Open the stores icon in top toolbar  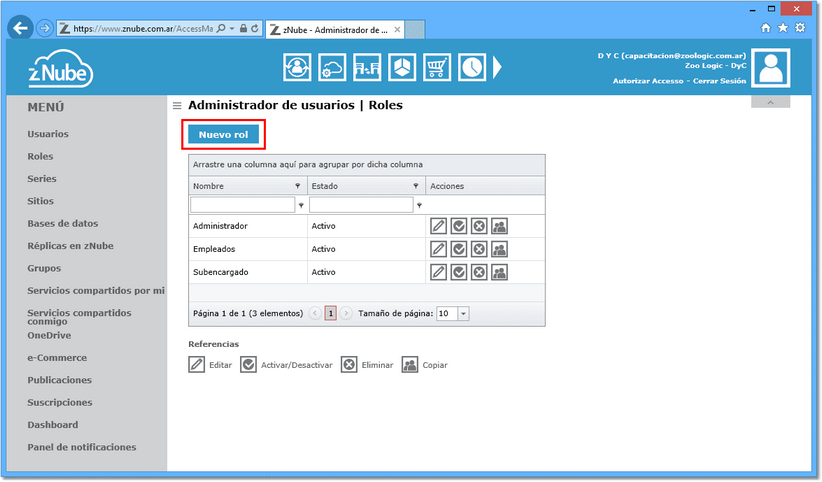pyautogui.click(x=367, y=67)
